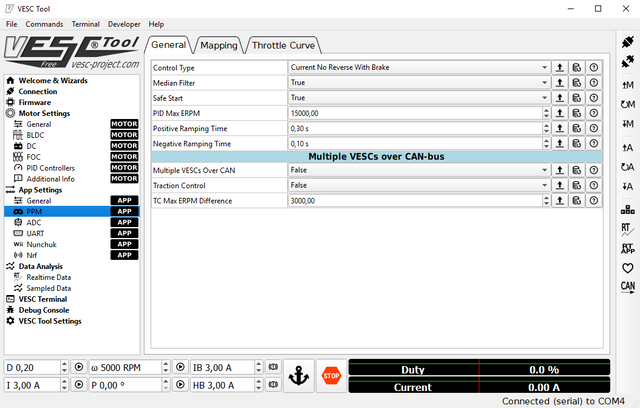
Task: Toggle the heart alive-packets icon
Action: click(x=627, y=268)
